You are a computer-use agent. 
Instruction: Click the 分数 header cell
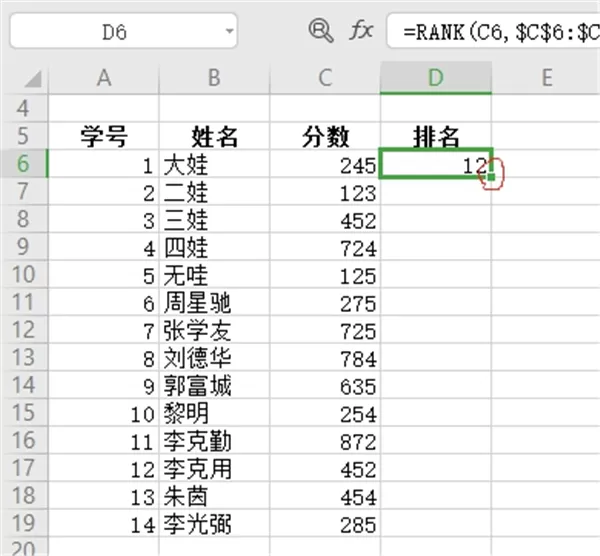point(325,136)
